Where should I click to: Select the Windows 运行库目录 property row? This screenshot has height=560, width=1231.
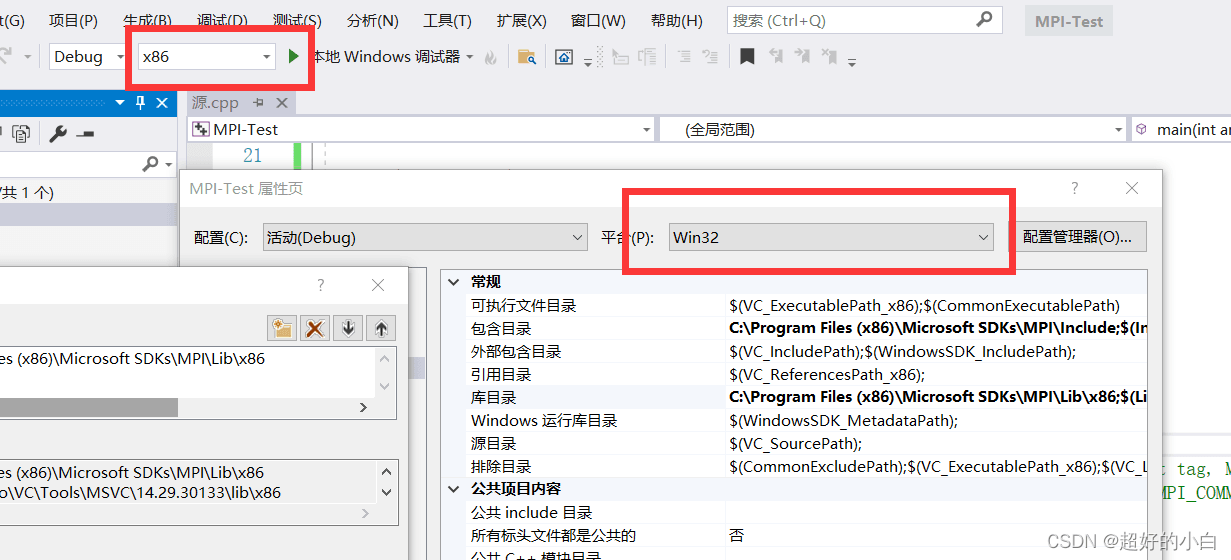coord(794,420)
